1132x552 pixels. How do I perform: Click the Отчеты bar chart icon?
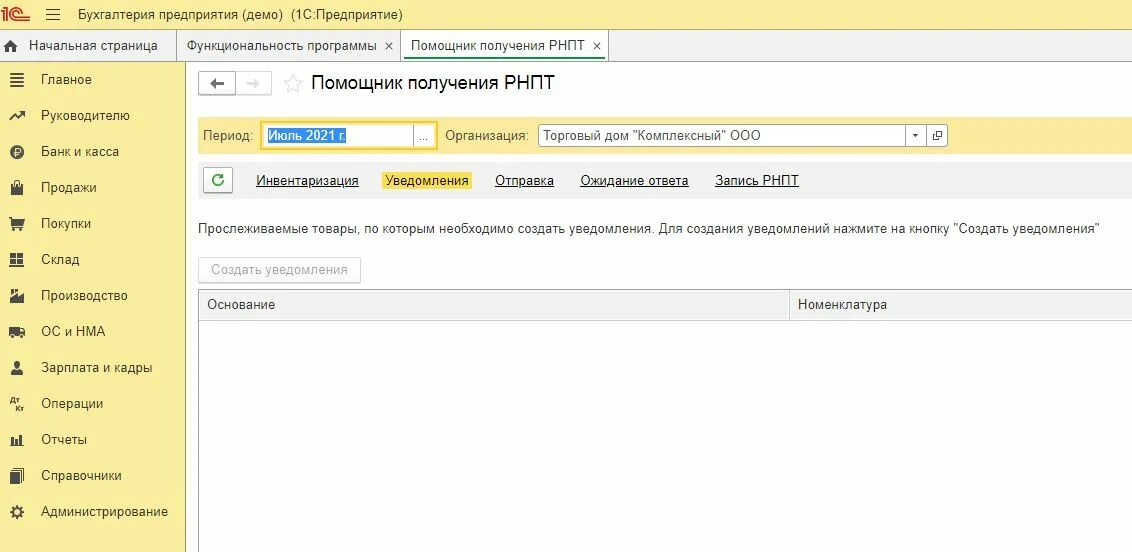click(17, 440)
